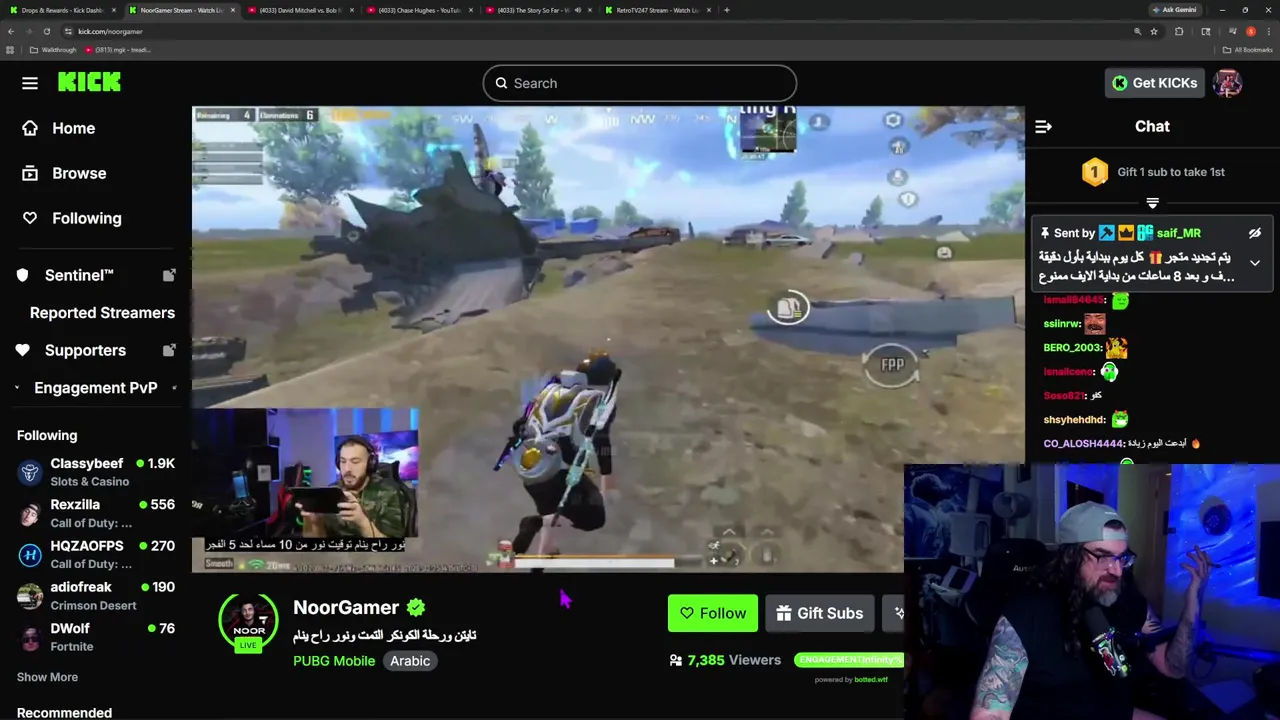Open the mgk YouTube bookmark
This screenshot has width=1280, height=720.
point(118,50)
